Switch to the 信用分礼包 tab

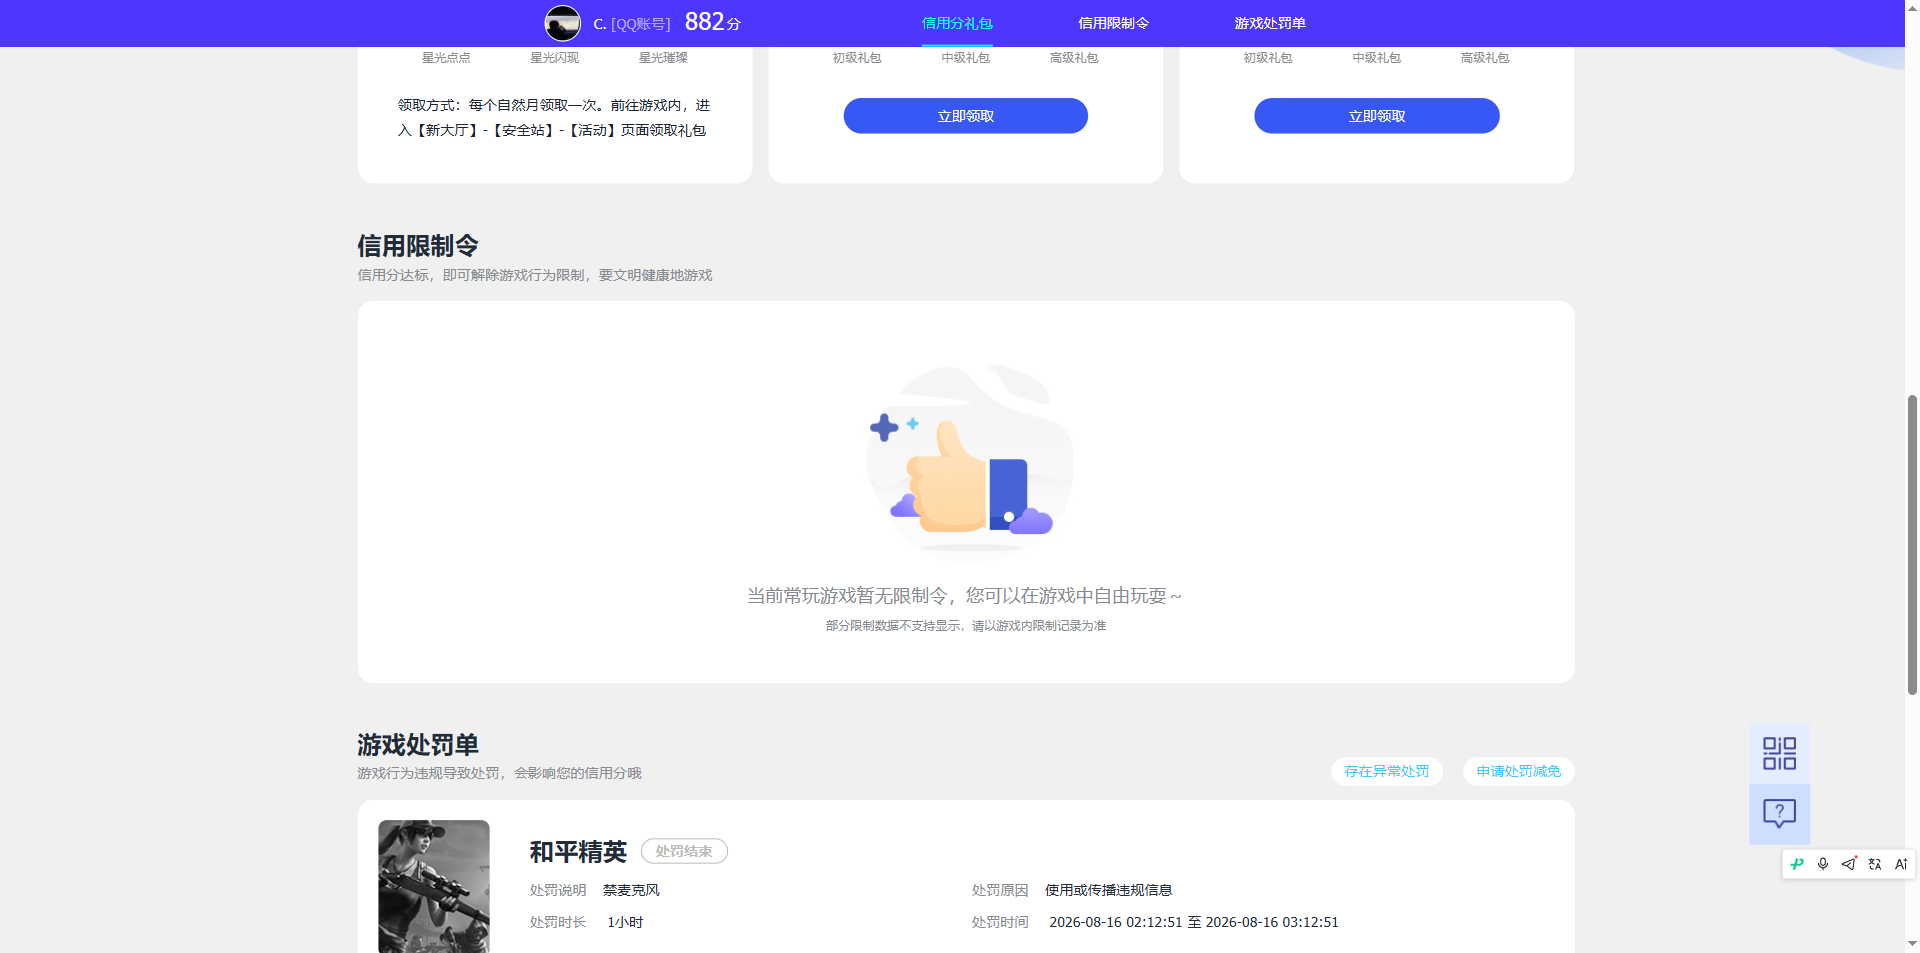pyautogui.click(x=957, y=23)
